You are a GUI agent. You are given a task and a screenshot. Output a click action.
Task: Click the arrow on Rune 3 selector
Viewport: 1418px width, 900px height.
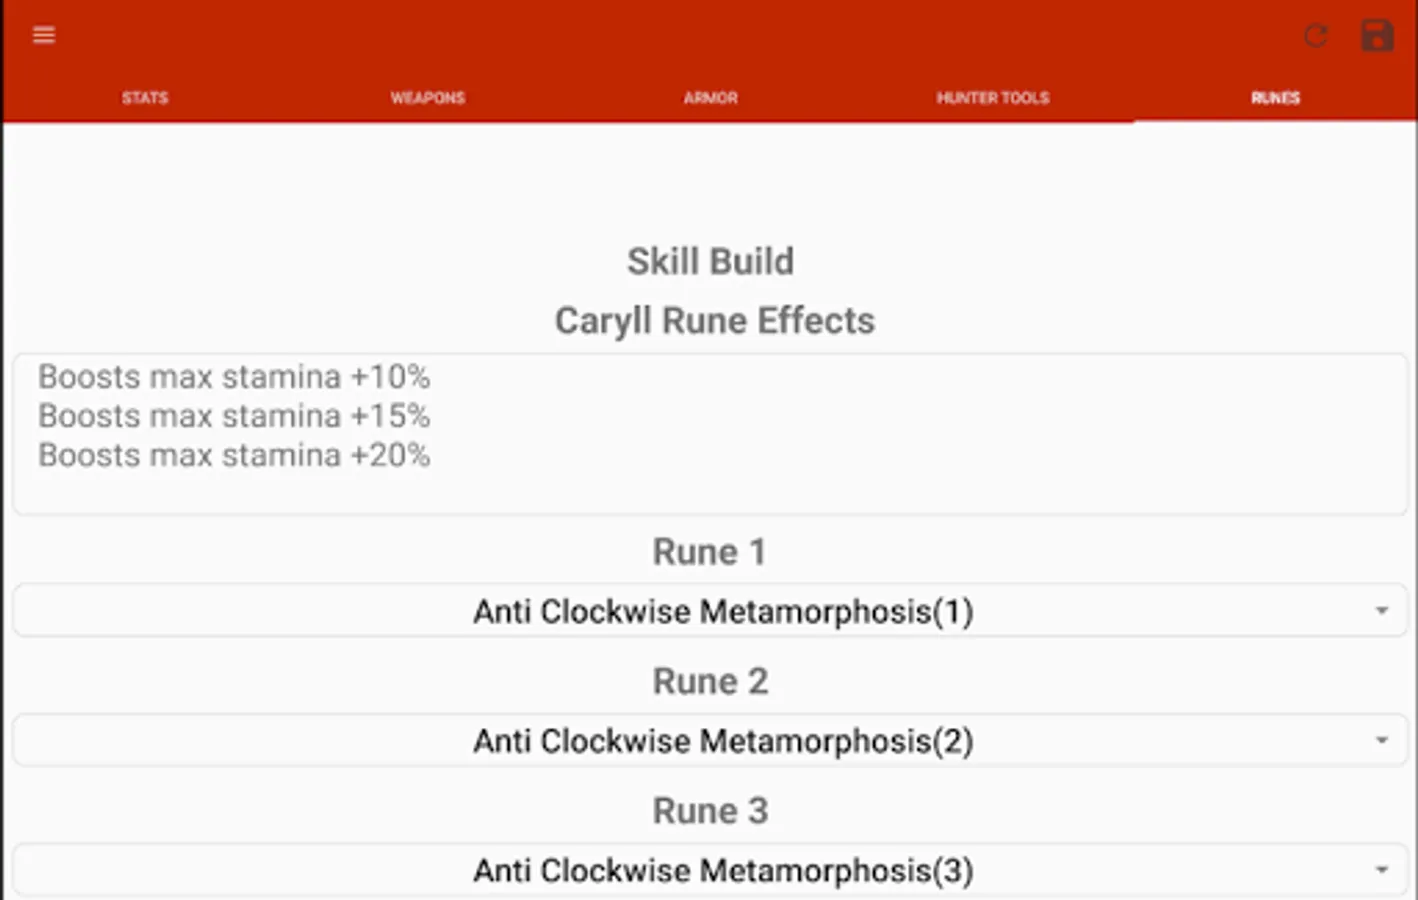coord(1381,870)
